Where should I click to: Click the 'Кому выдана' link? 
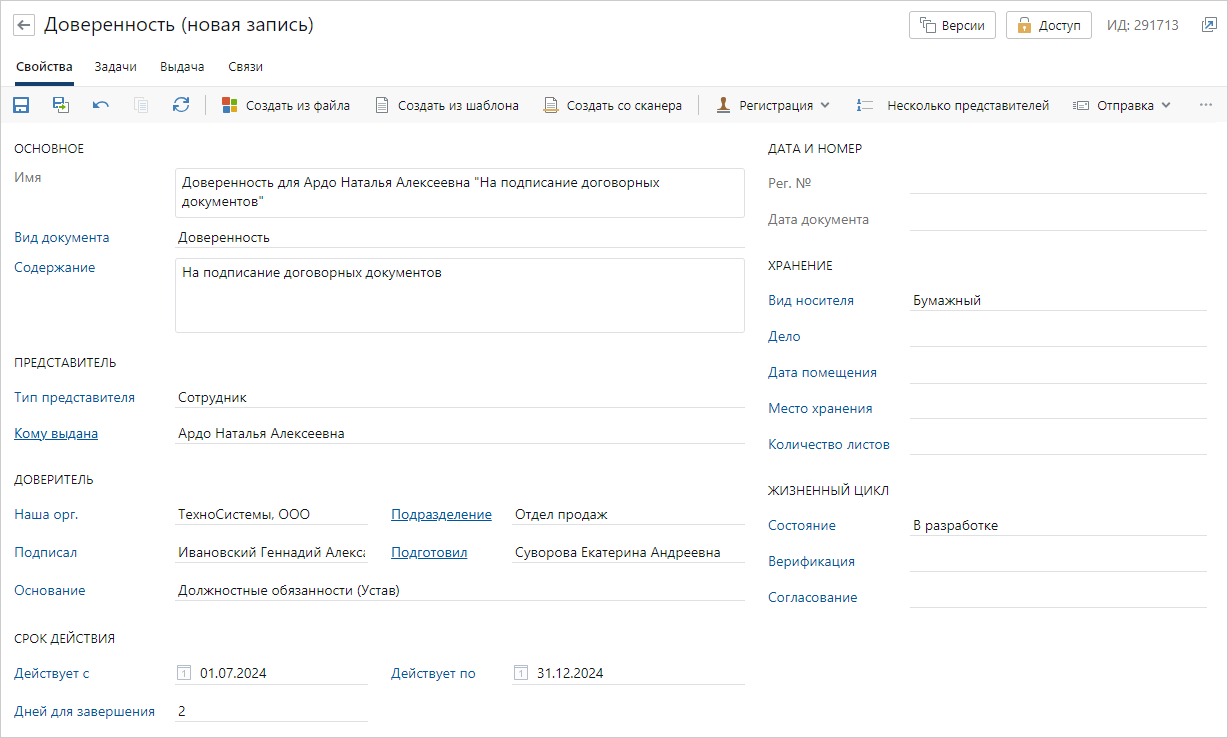click(x=56, y=433)
